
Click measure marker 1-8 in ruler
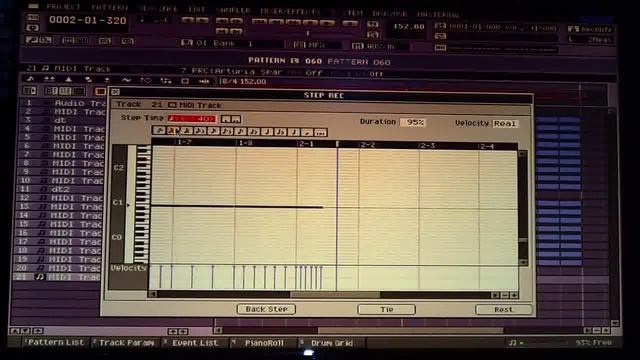245,143
